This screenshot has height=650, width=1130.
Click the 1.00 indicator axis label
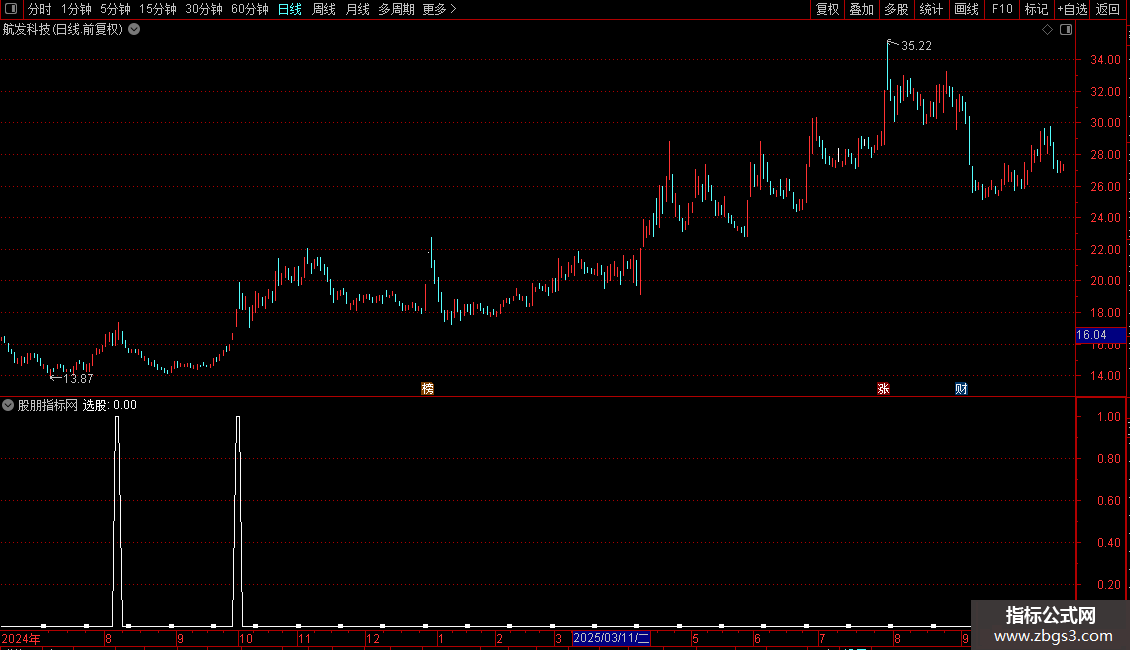[1108, 417]
